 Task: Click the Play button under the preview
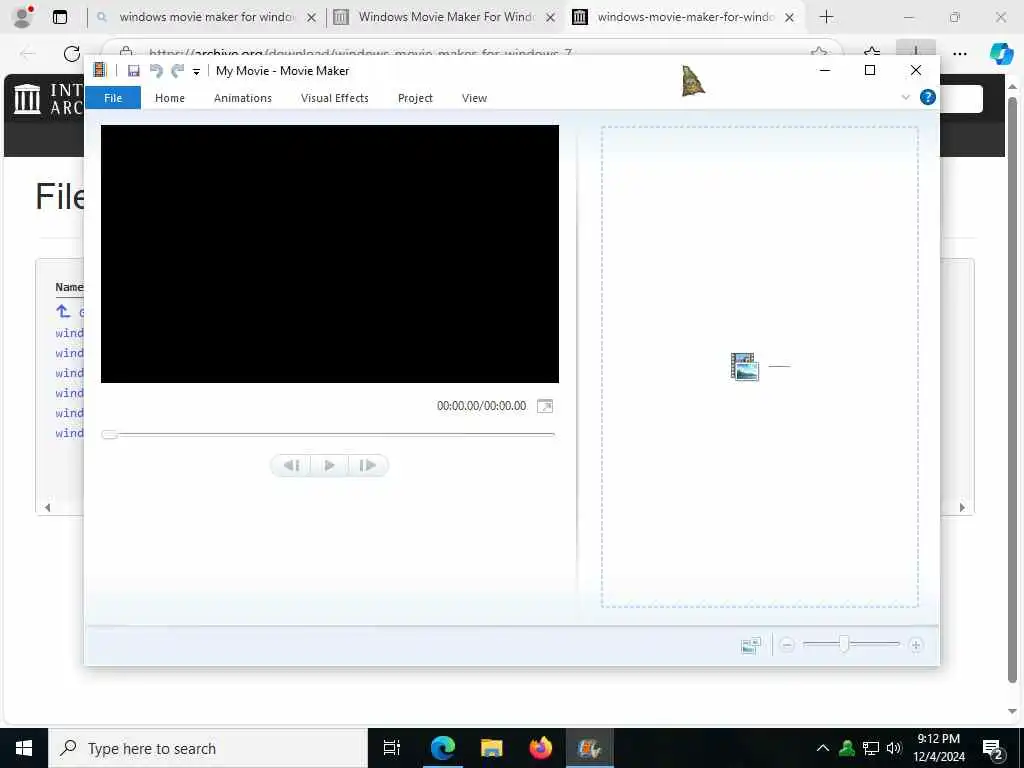pyautogui.click(x=329, y=465)
